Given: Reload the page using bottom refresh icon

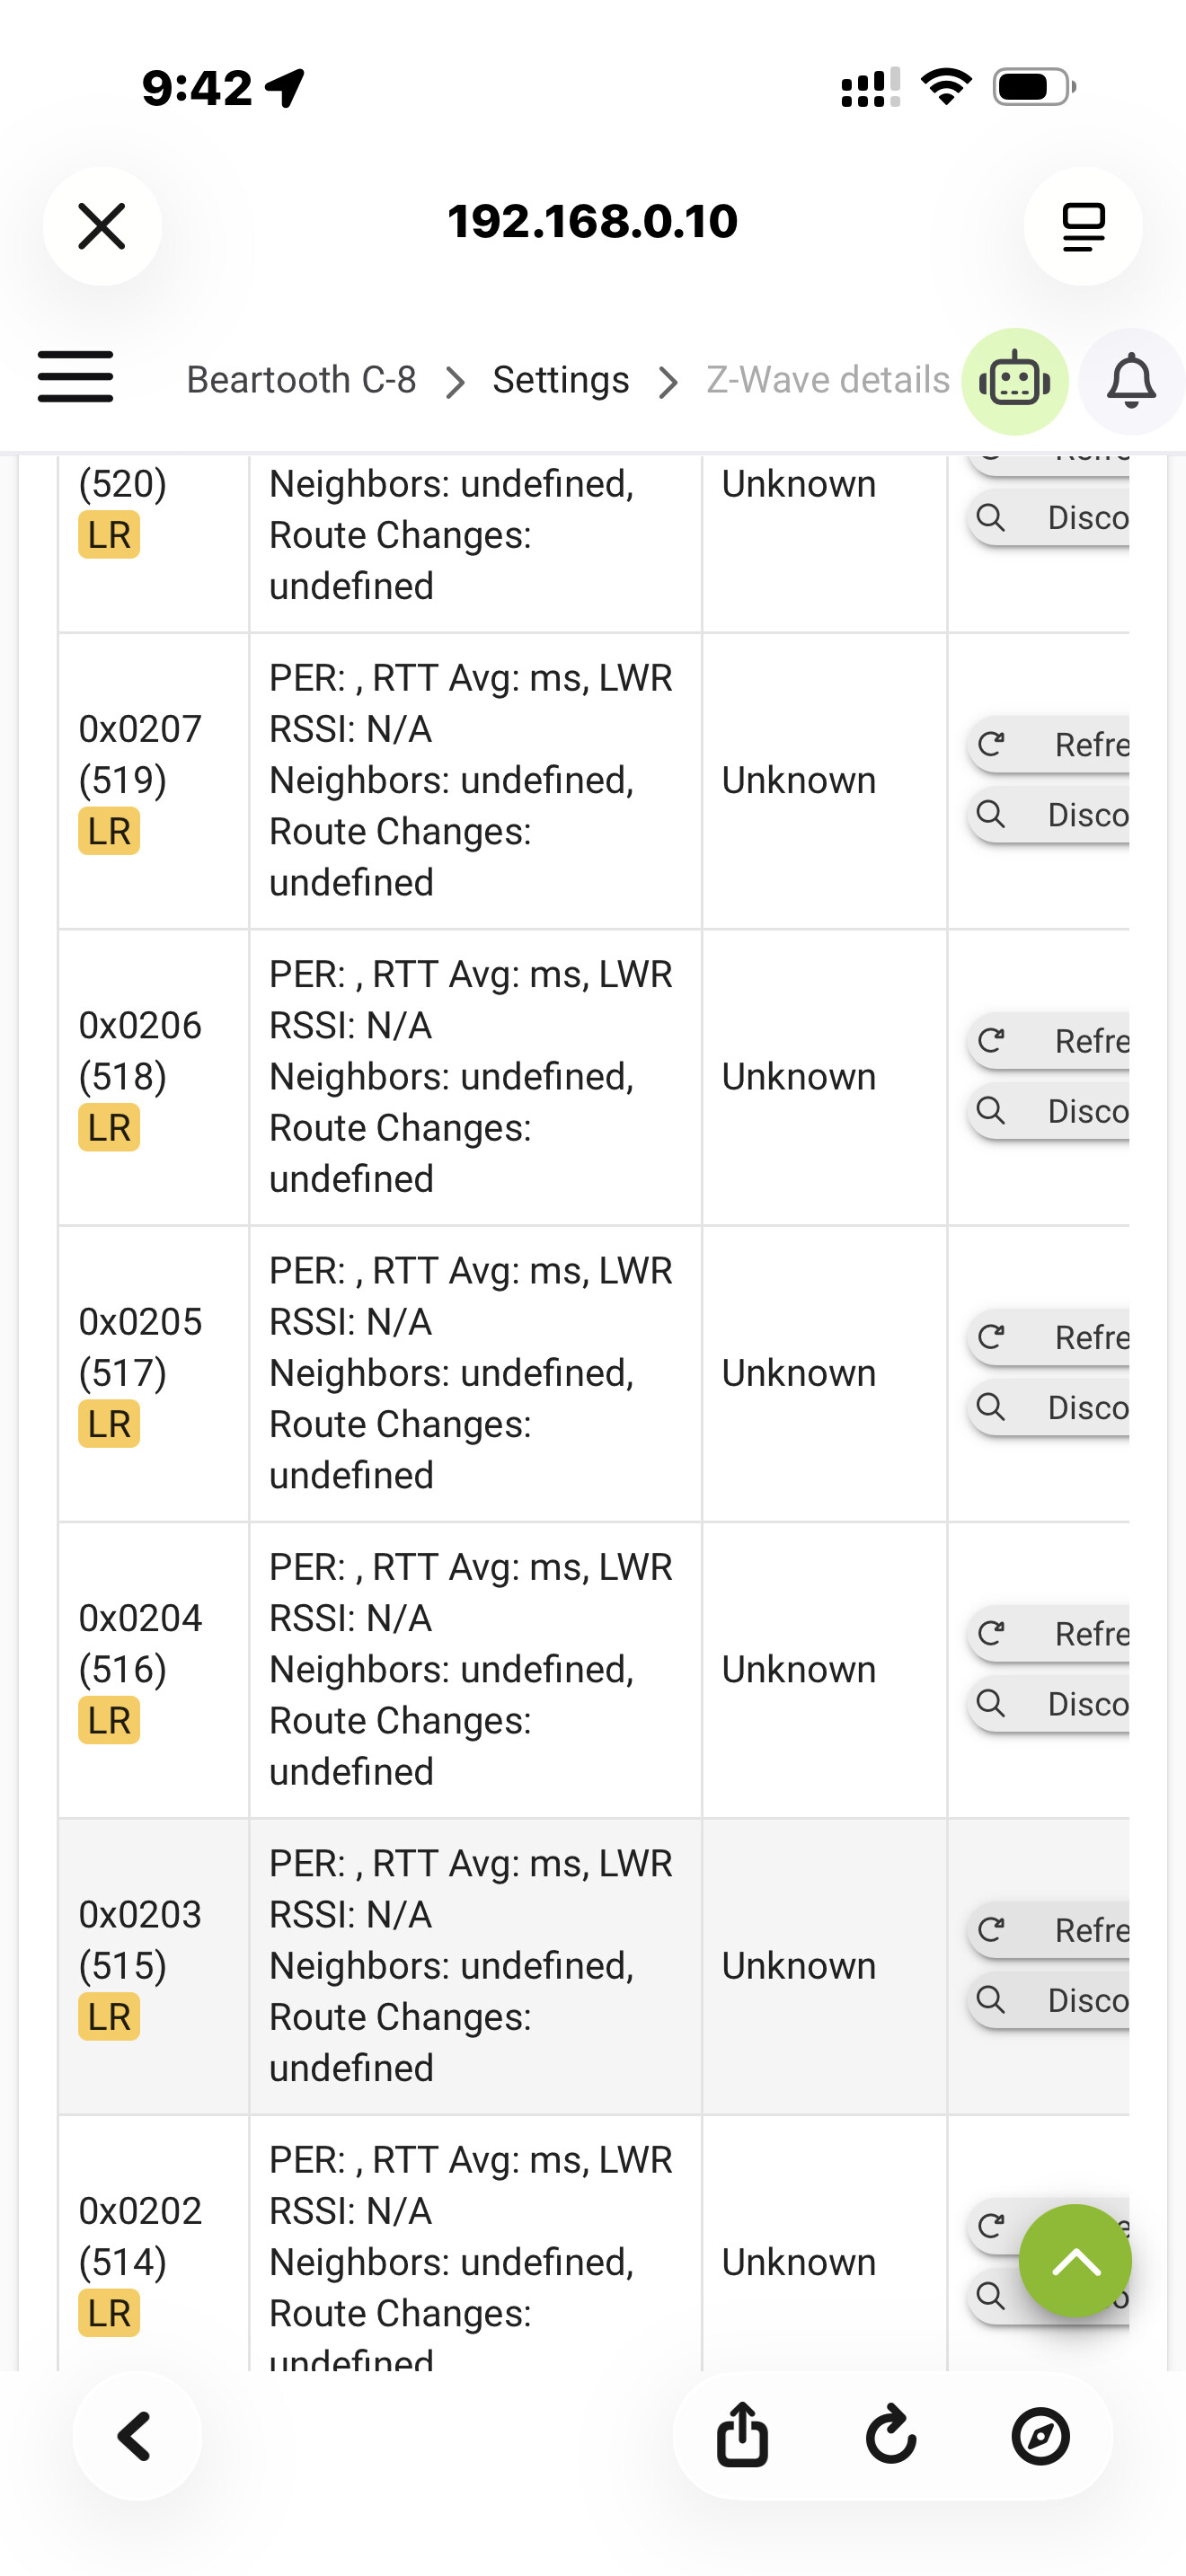Looking at the screenshot, I should tap(891, 2435).
